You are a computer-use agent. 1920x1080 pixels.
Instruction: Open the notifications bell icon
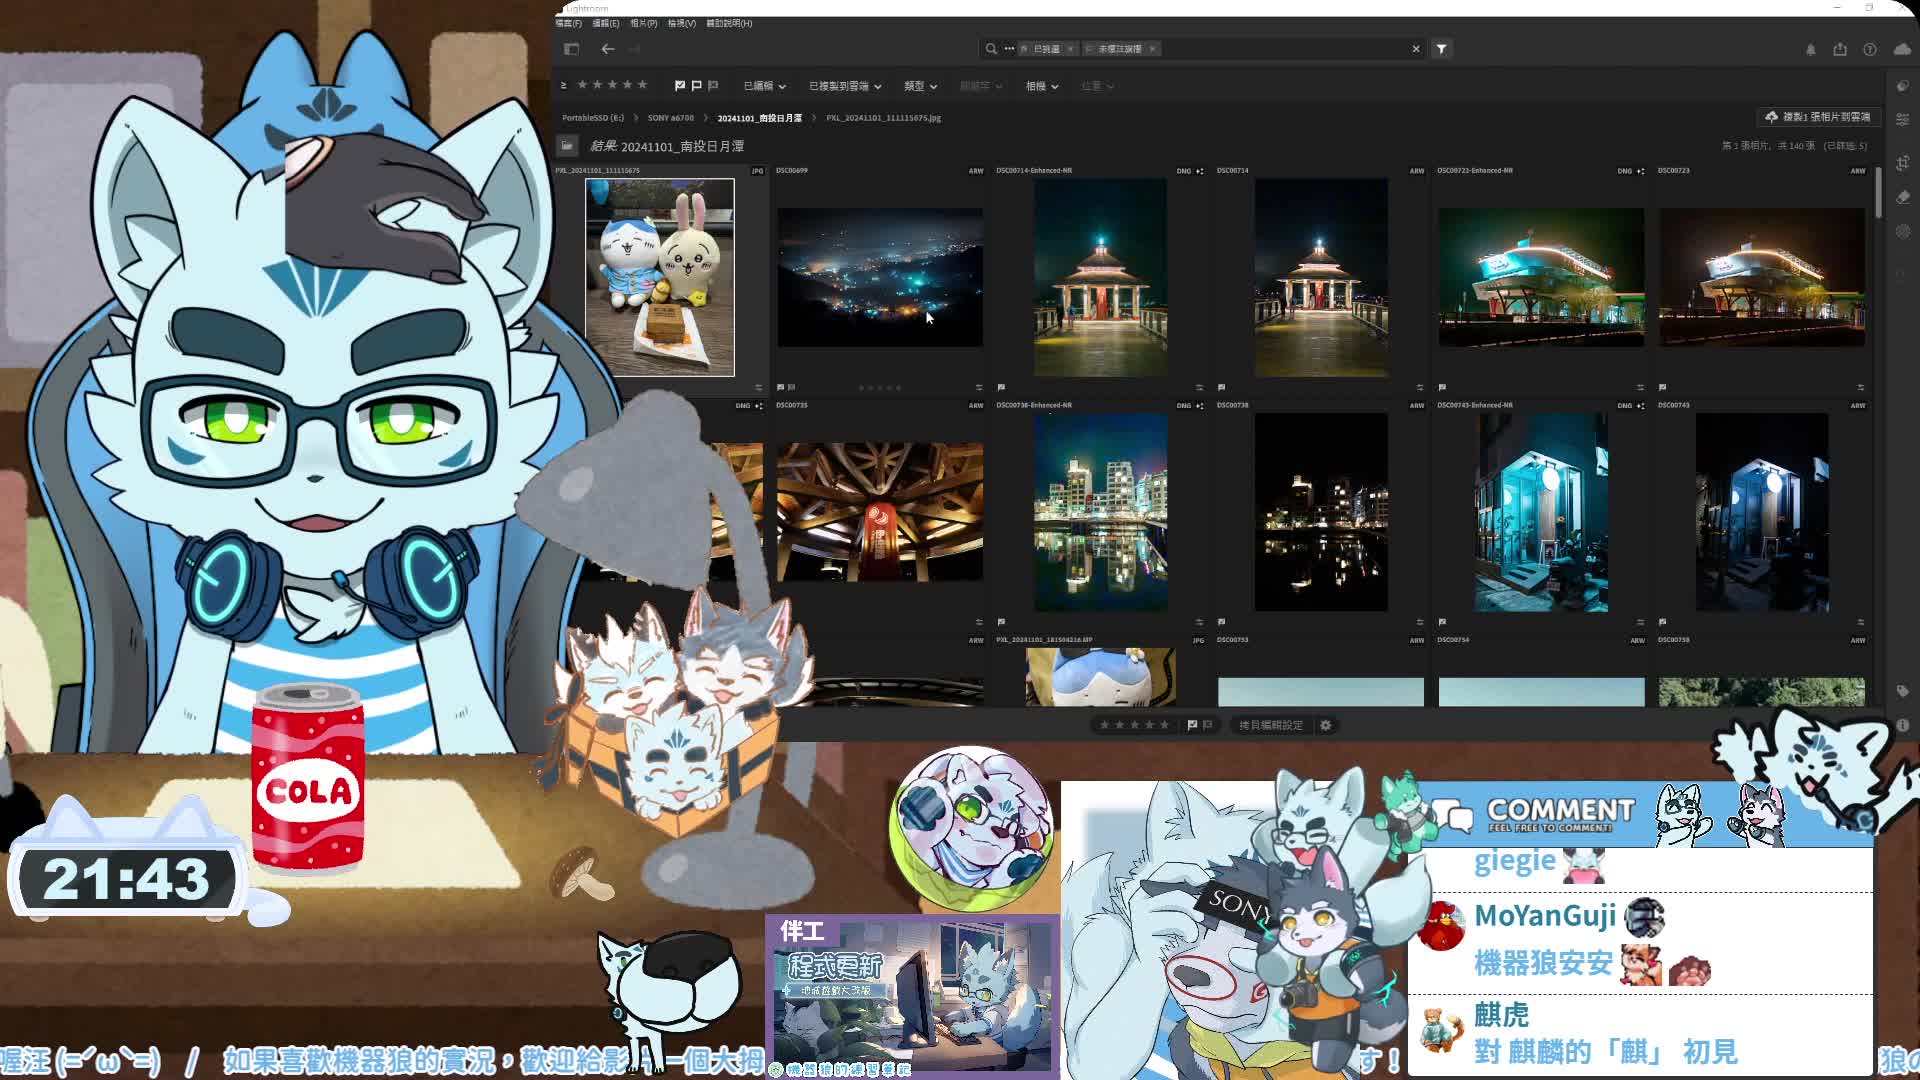(x=1810, y=49)
